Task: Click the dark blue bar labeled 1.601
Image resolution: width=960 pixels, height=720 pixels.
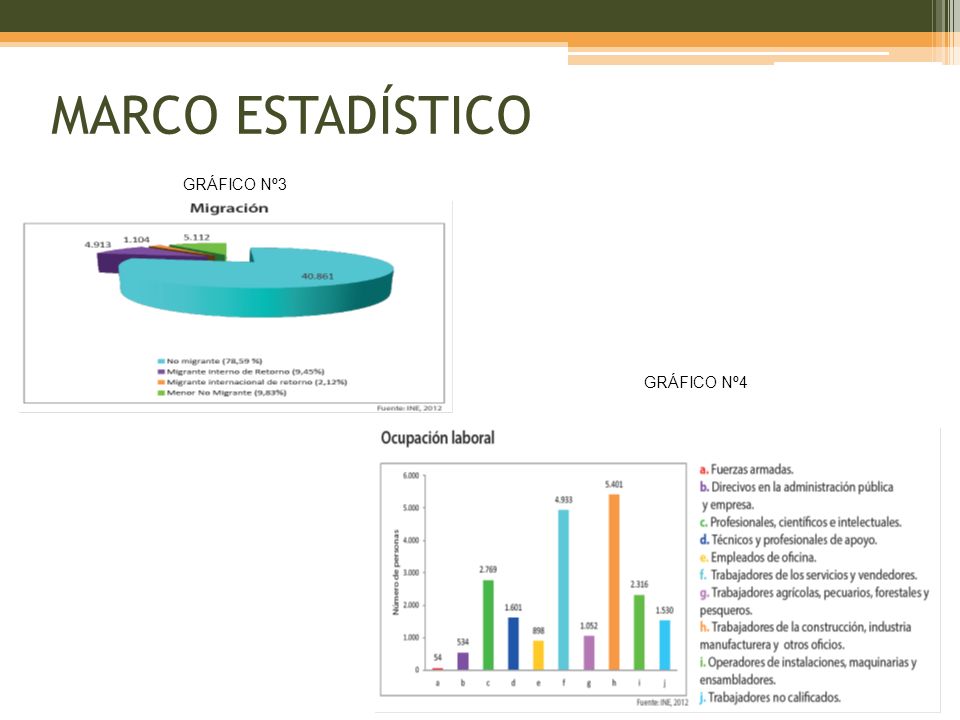Action: 513,643
